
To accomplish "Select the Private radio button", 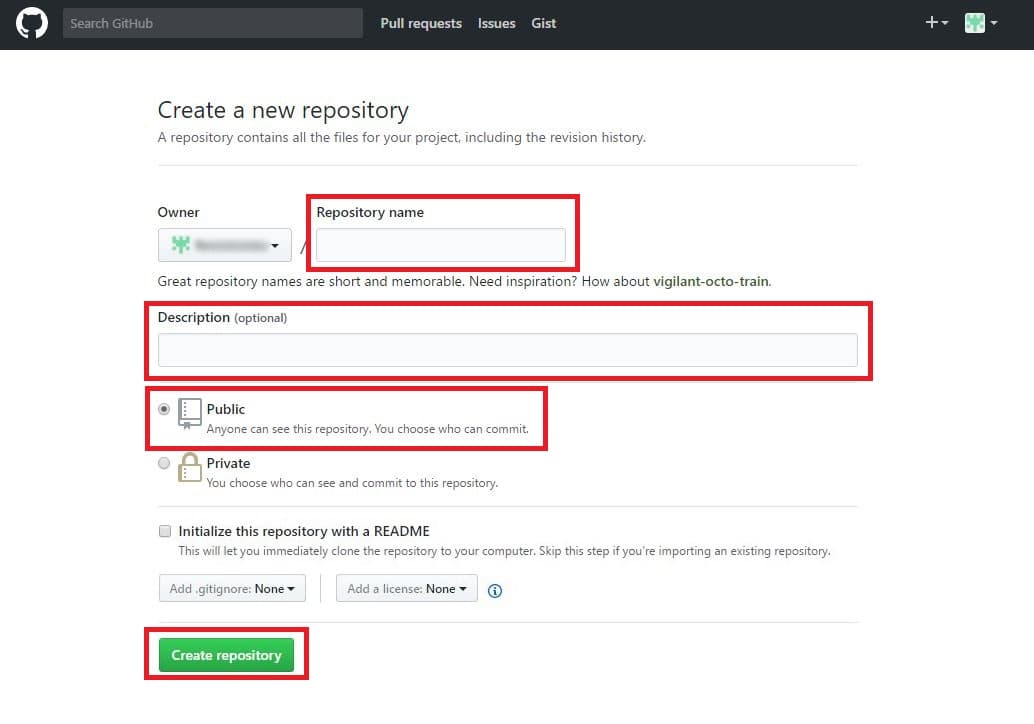I will pos(164,463).
